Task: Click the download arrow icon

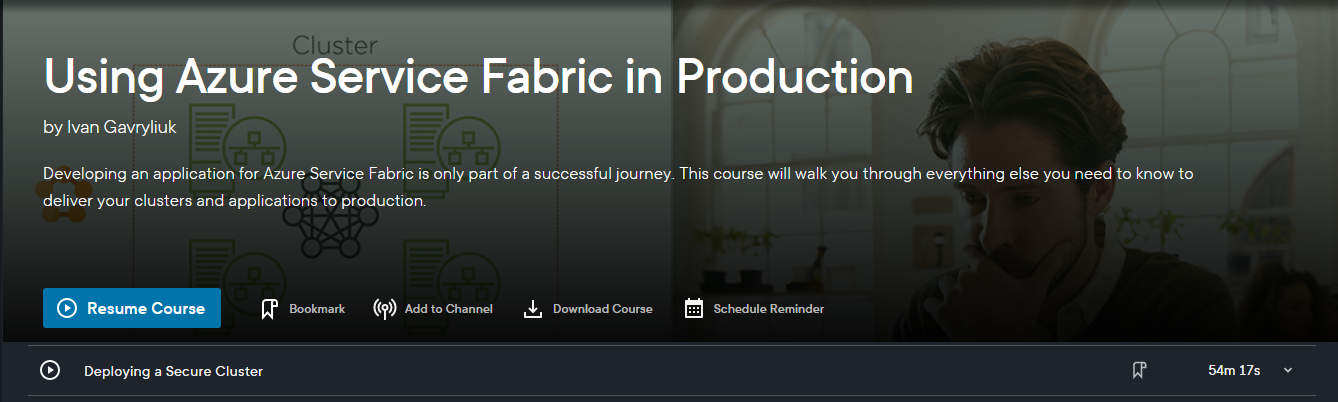Action: pyautogui.click(x=533, y=309)
